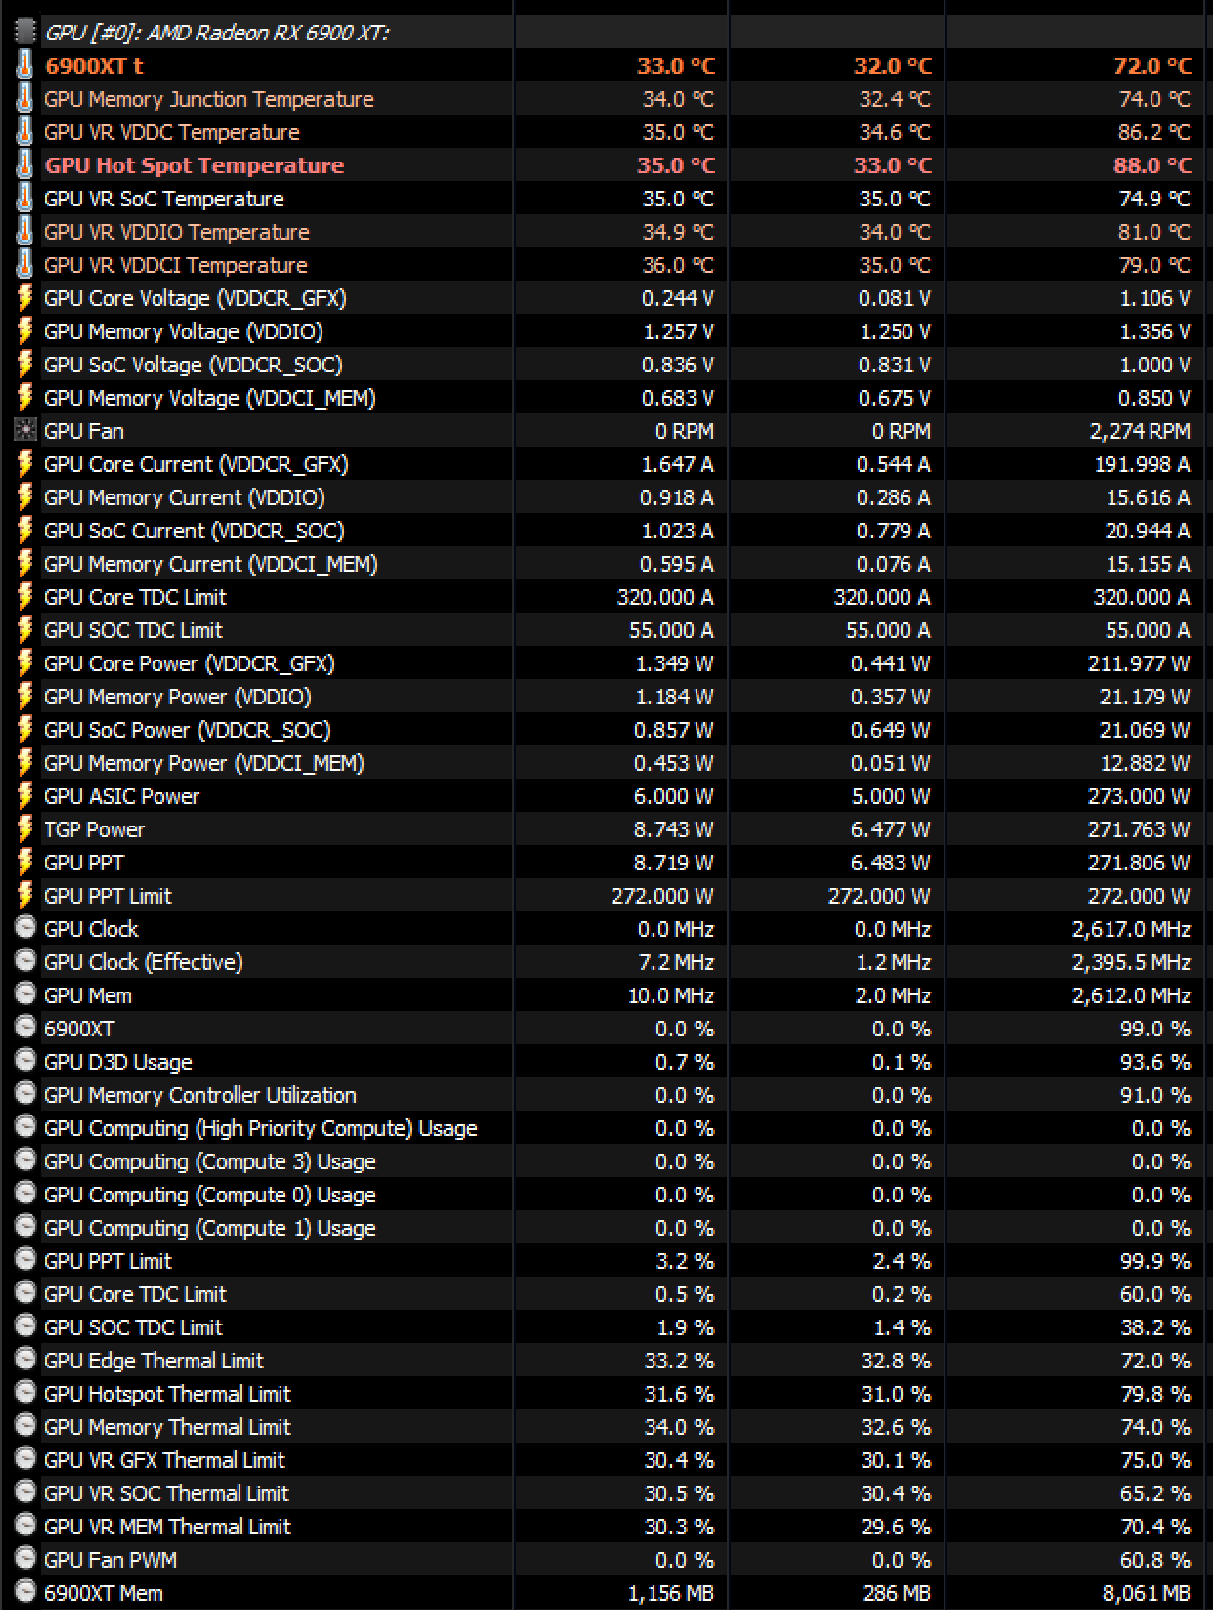Click the clock icon beside GPU Clock (Effective)
Screen dimensions: 1213x1610
(x=25, y=960)
